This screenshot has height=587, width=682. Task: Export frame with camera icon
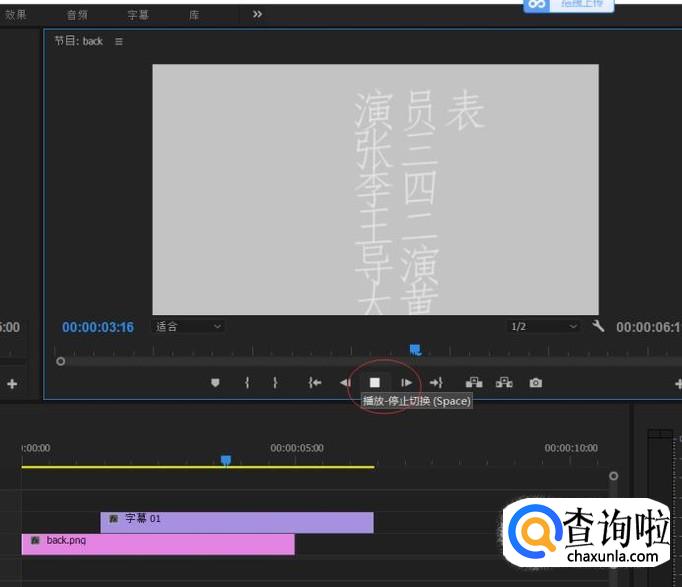(536, 382)
